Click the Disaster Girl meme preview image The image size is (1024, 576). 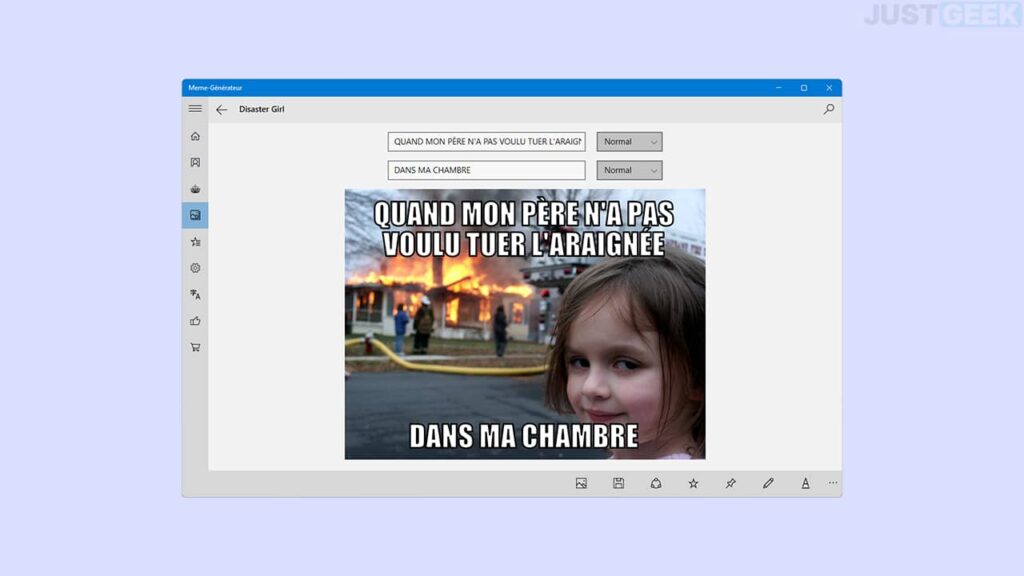525,325
